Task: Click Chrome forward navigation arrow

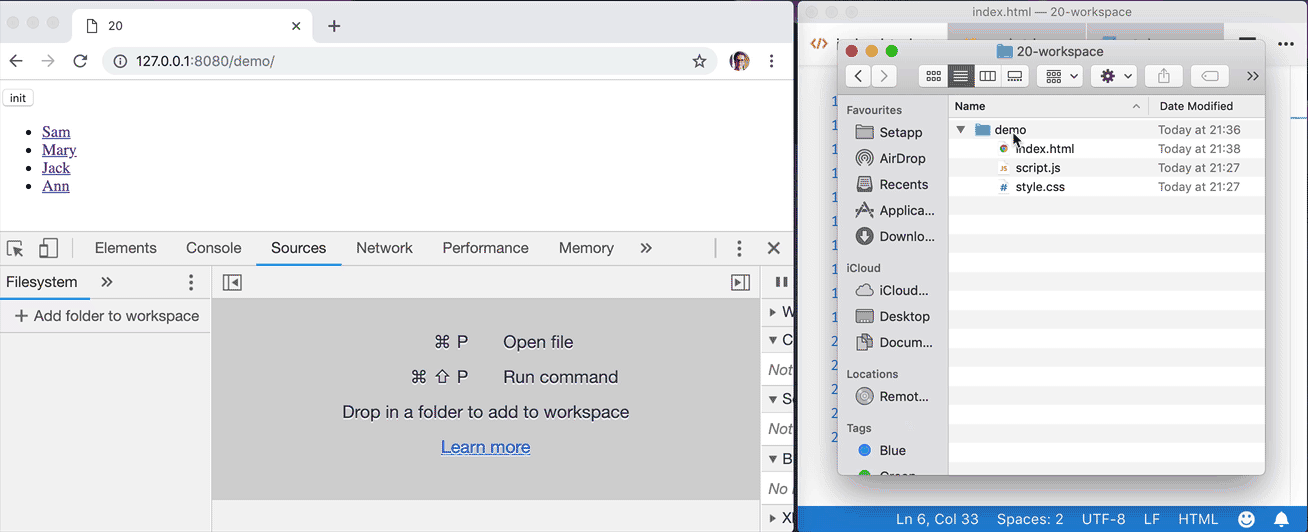Action: pyautogui.click(x=48, y=61)
